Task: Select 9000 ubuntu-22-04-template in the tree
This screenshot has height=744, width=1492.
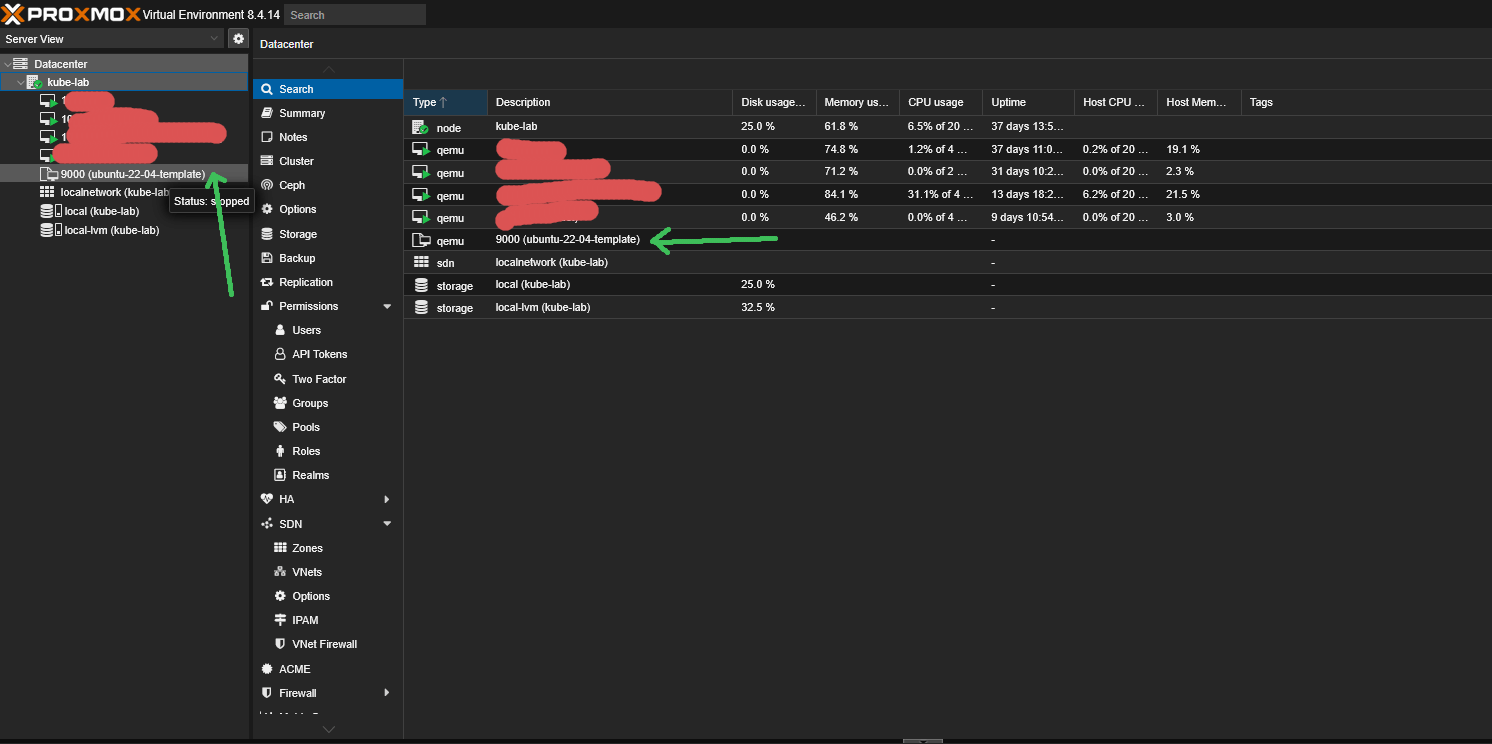Action: (x=132, y=174)
